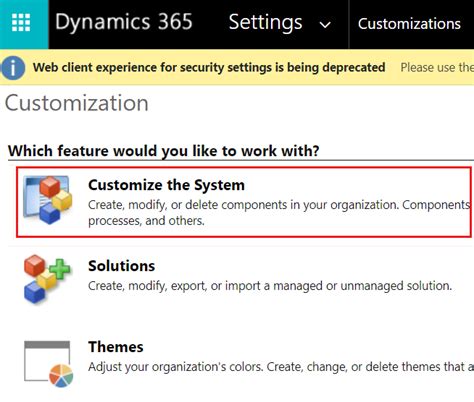Click the deprecation warning banner text
The height and width of the screenshot is (402, 474).
pos(209,68)
